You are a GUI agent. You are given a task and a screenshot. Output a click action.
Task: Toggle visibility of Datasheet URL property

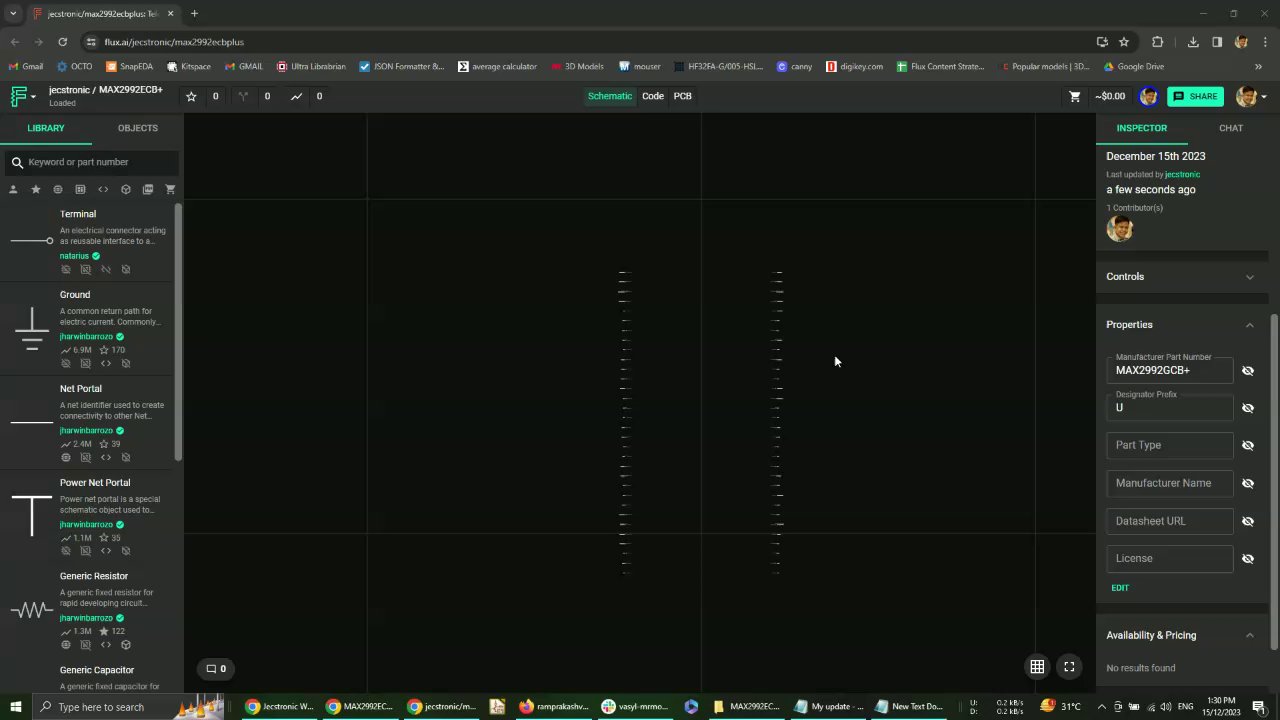point(1248,522)
